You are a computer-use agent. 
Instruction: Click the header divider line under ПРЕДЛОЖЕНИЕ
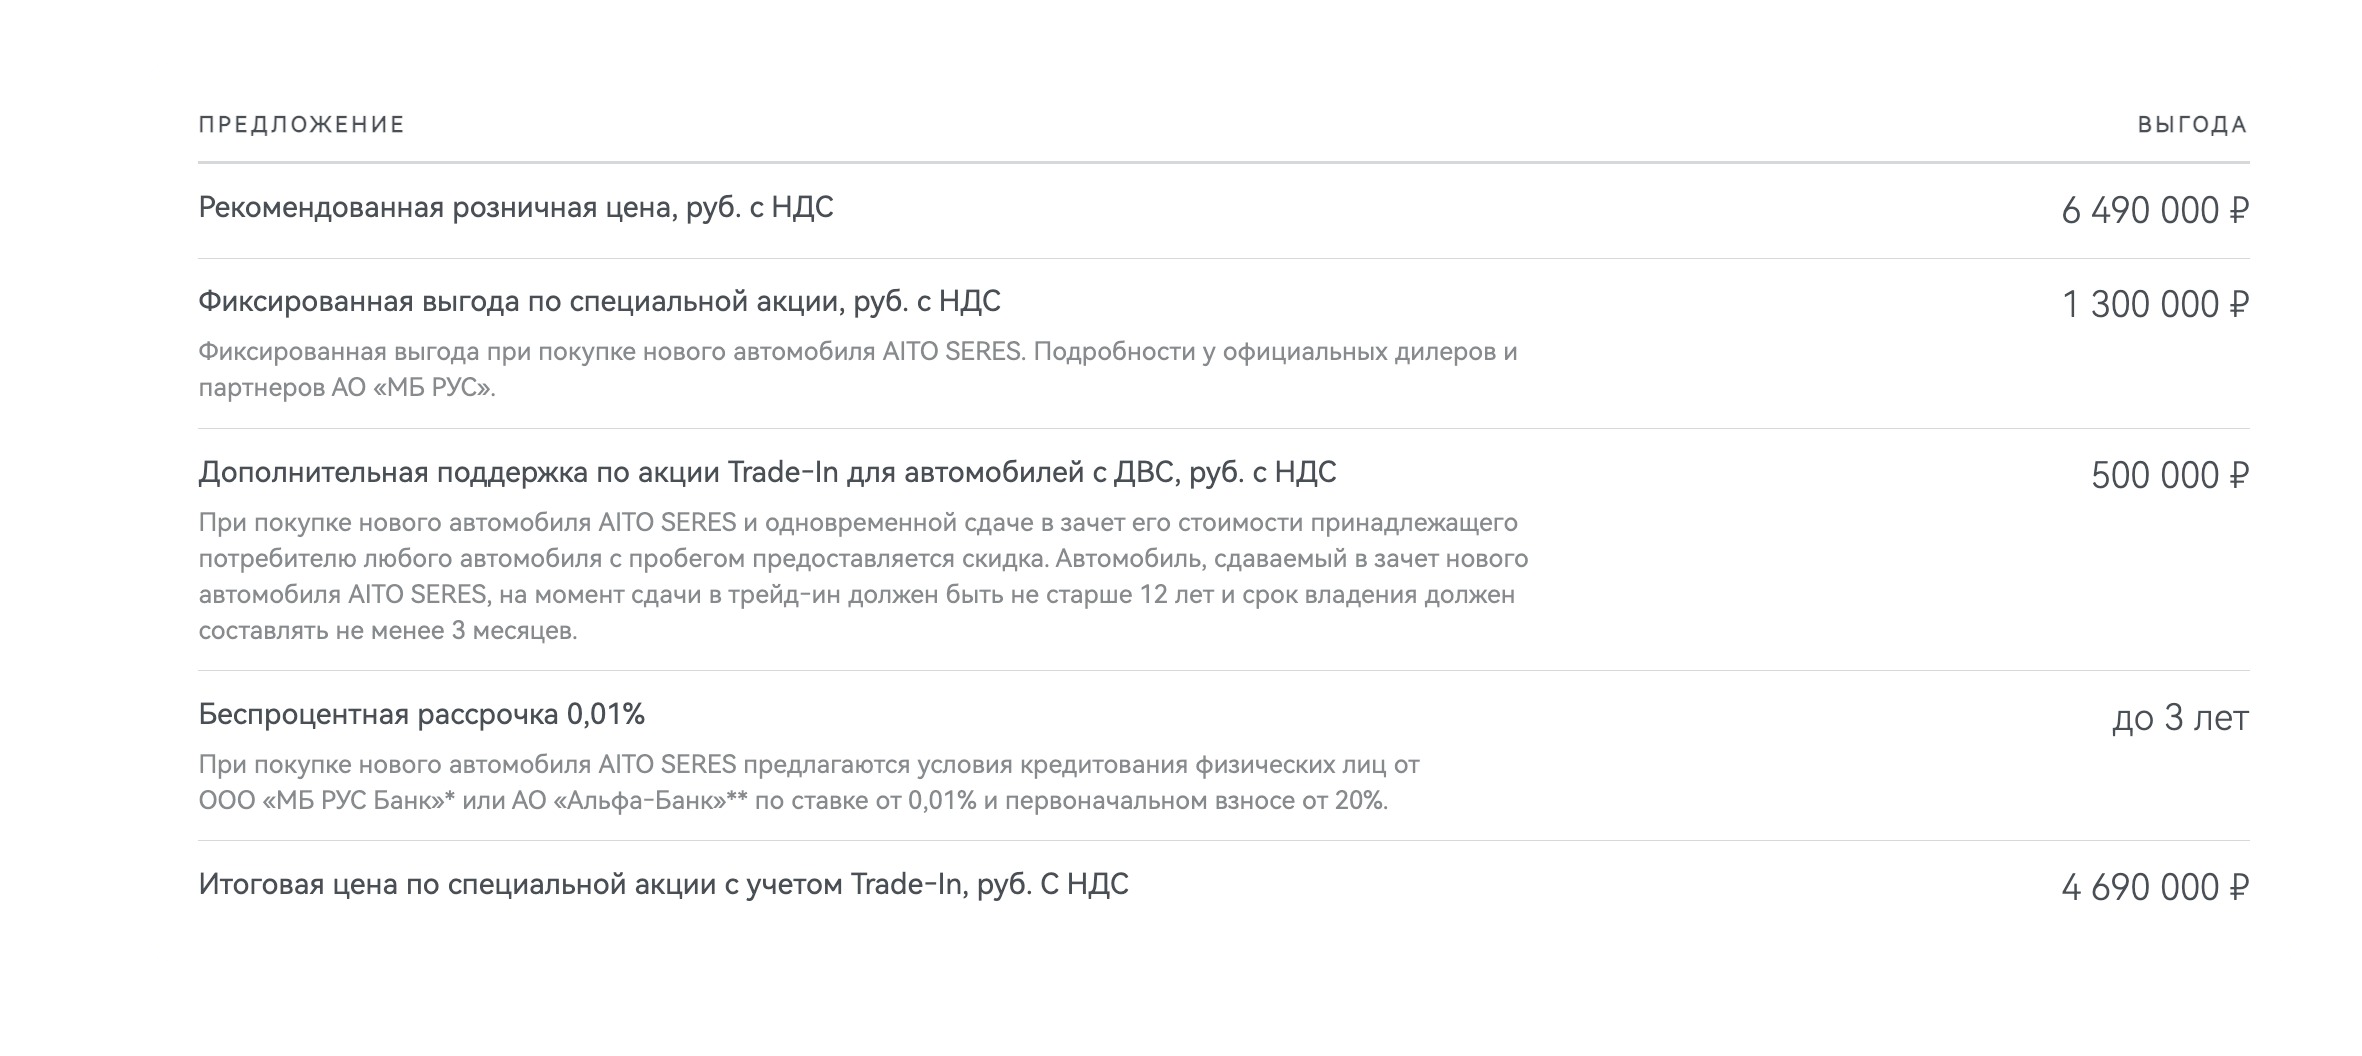(x=1224, y=162)
